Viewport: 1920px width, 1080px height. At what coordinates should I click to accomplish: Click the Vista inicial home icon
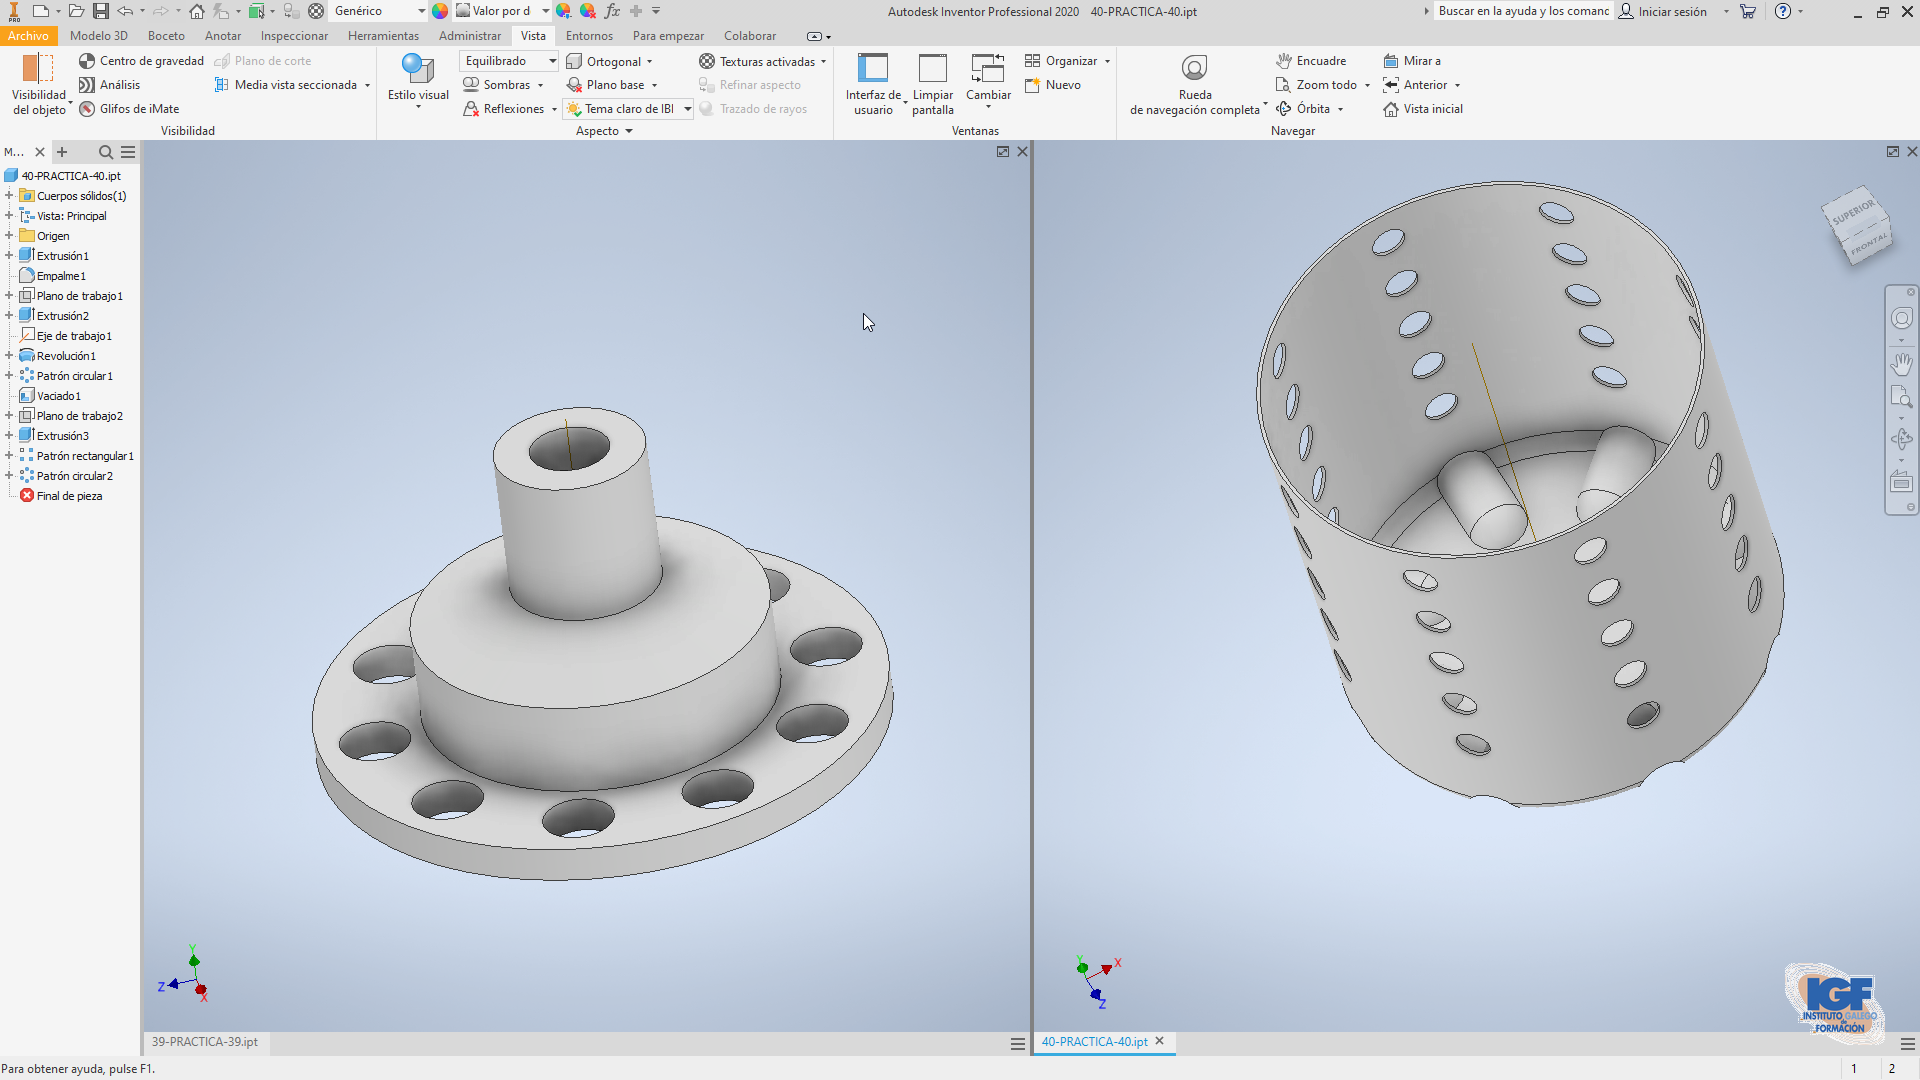(x=1389, y=109)
